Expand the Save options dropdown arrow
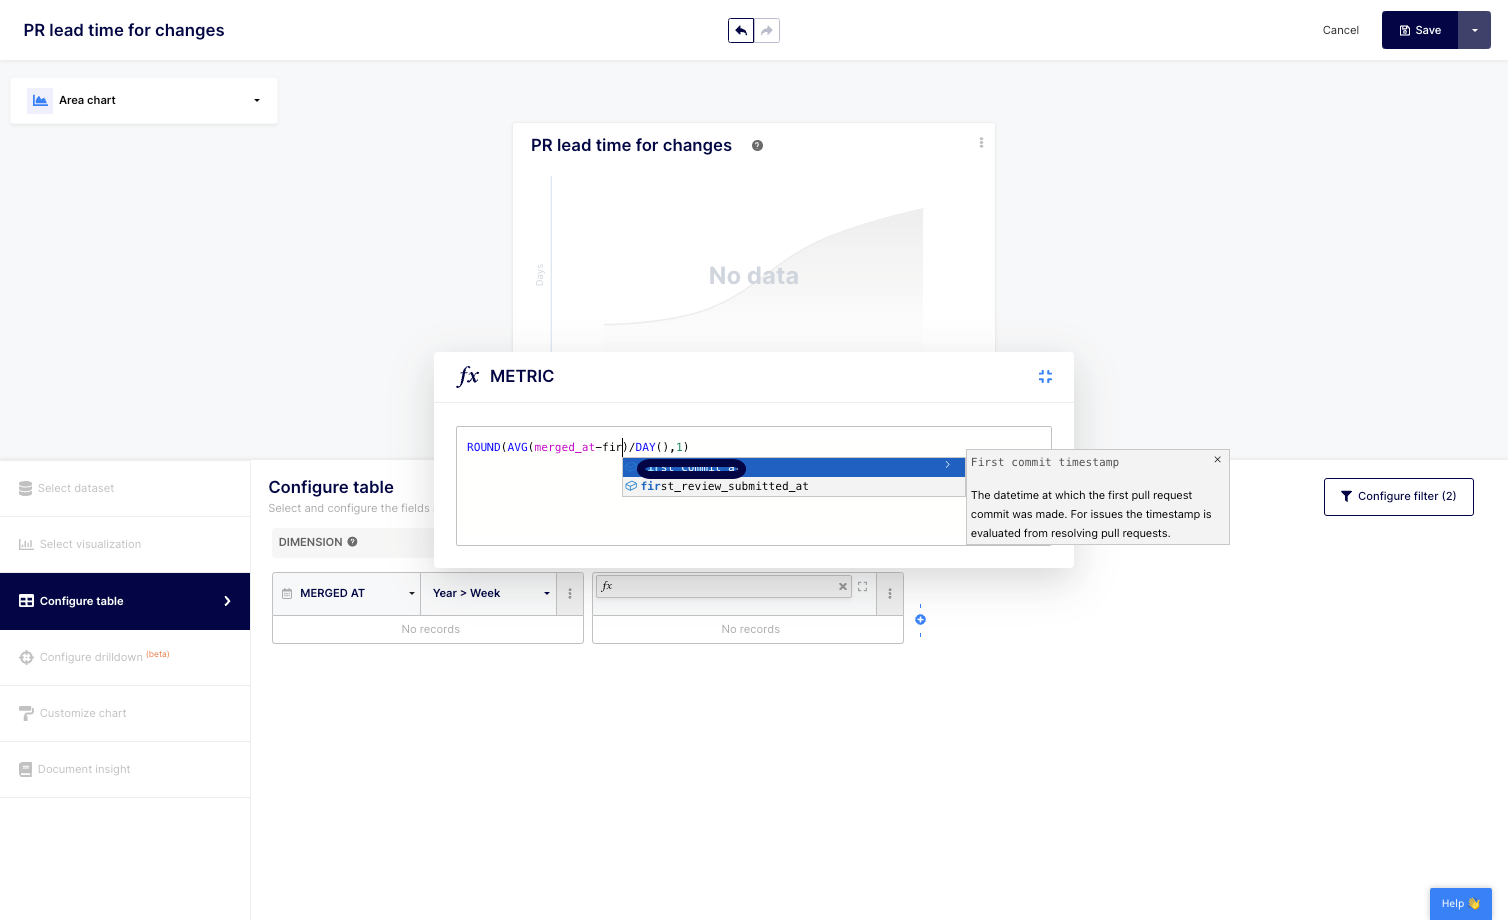Screen dimensions: 1508x920 [x=1474, y=31]
